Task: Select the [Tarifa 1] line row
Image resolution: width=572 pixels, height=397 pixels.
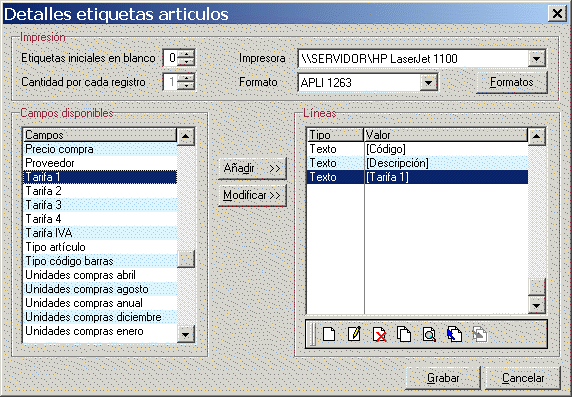Action: pos(417,177)
